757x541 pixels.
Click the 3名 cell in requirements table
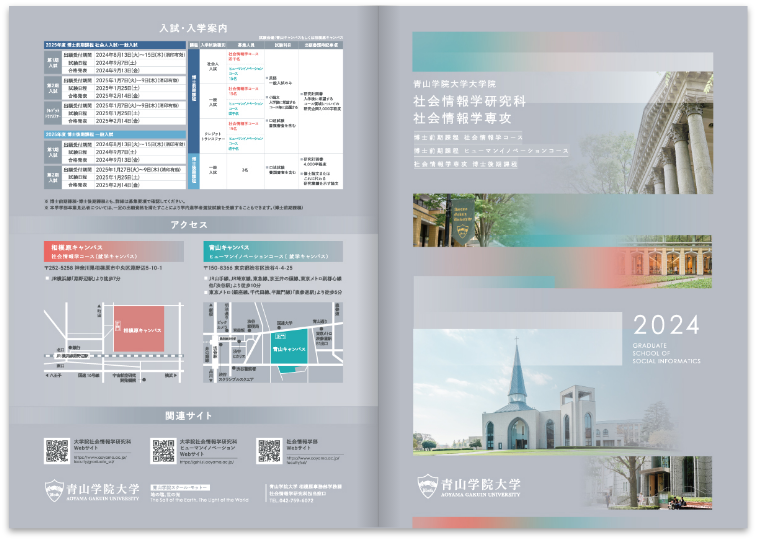(x=245, y=170)
